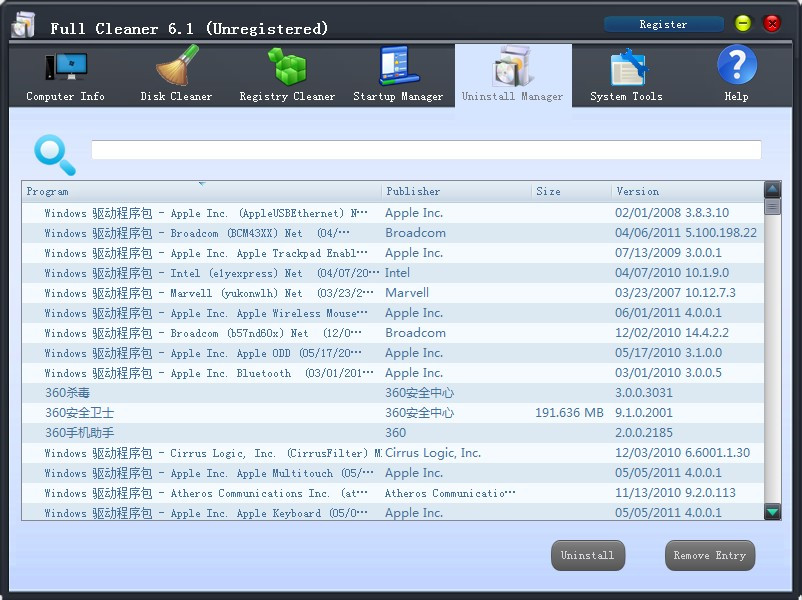Screen dimensions: 802x600
Task: Focus the program search field
Action: coord(426,149)
